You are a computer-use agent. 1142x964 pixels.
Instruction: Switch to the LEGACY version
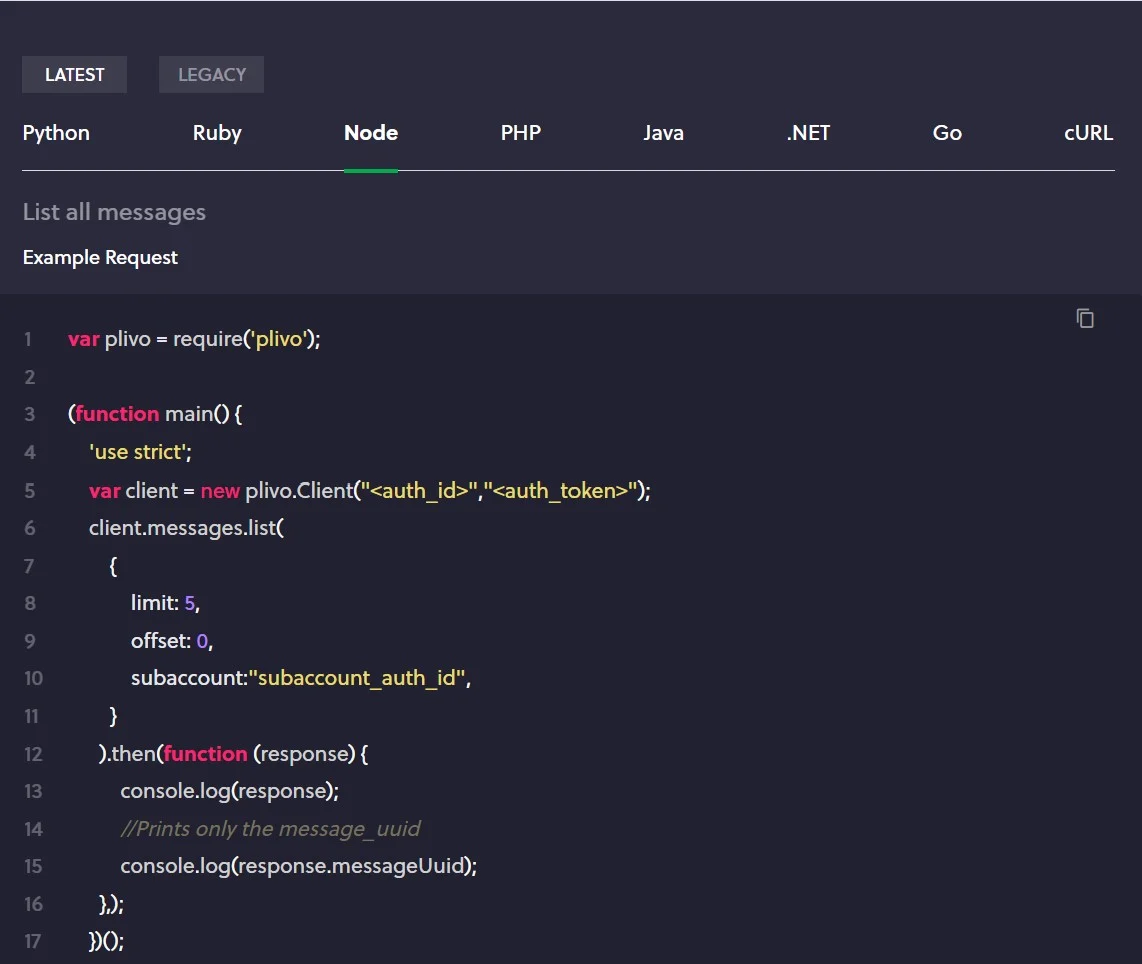click(211, 75)
